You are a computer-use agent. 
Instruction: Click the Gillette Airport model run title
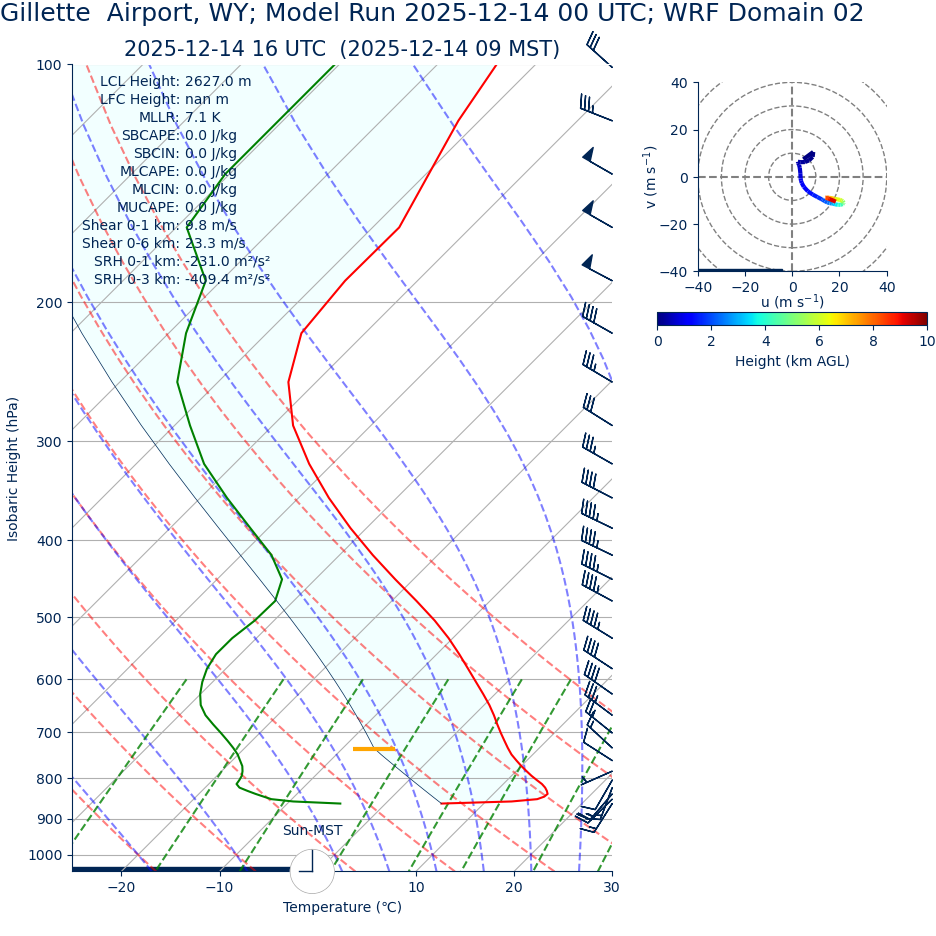pyautogui.click(x=432, y=14)
